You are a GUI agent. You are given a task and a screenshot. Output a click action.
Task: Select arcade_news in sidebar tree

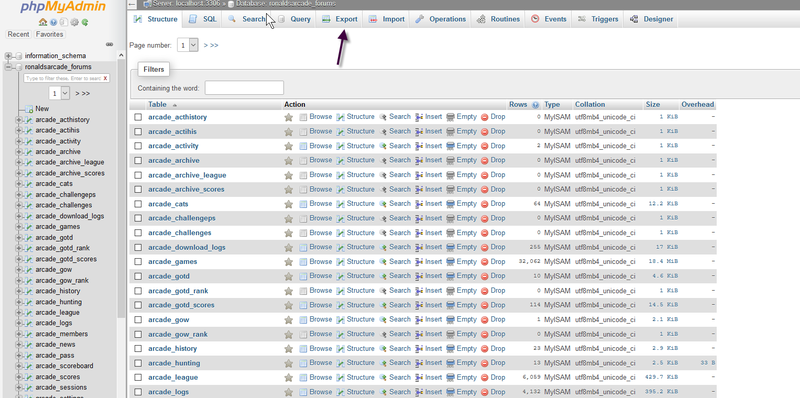pyautogui.click(x=55, y=345)
